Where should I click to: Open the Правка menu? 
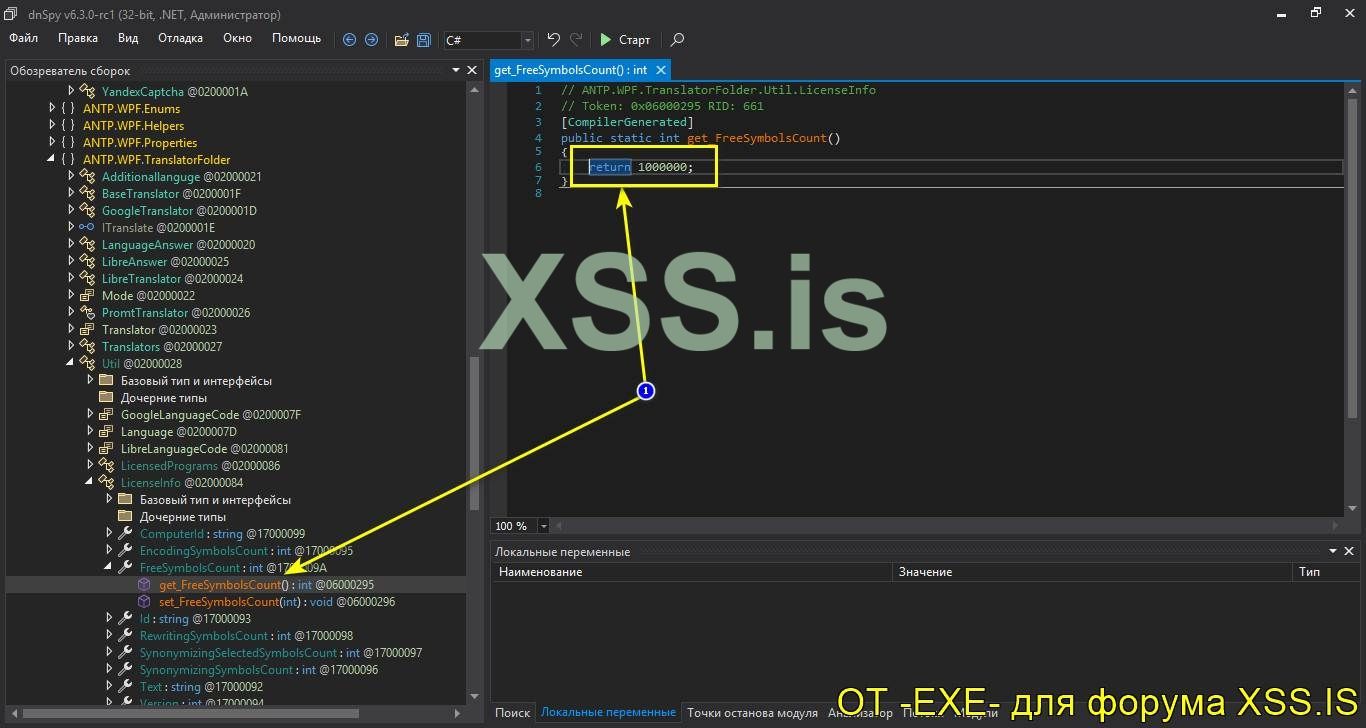coord(78,38)
